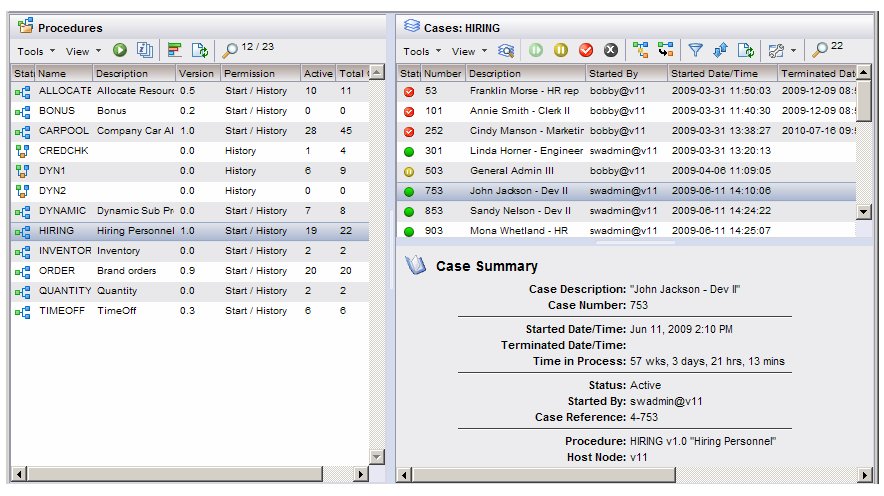Click the green resume cases icon
Screen dimensions: 884x496
[536, 50]
